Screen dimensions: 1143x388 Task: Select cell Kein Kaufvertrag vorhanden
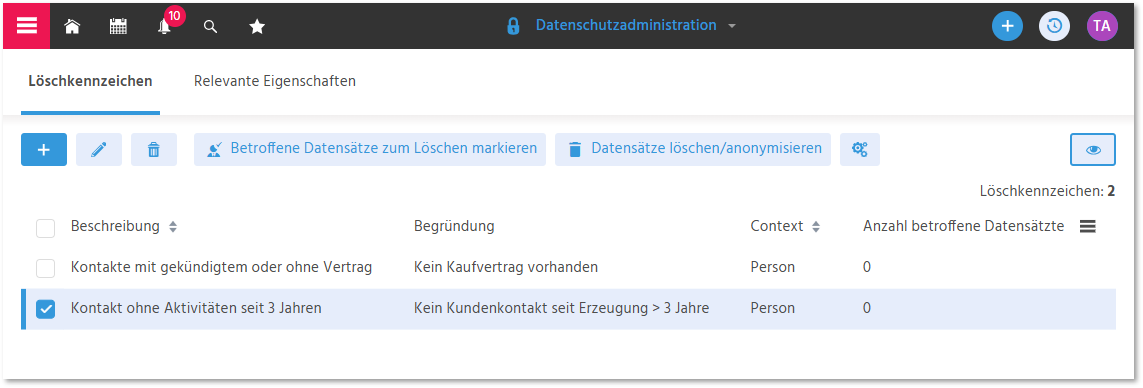pyautogui.click(x=506, y=268)
